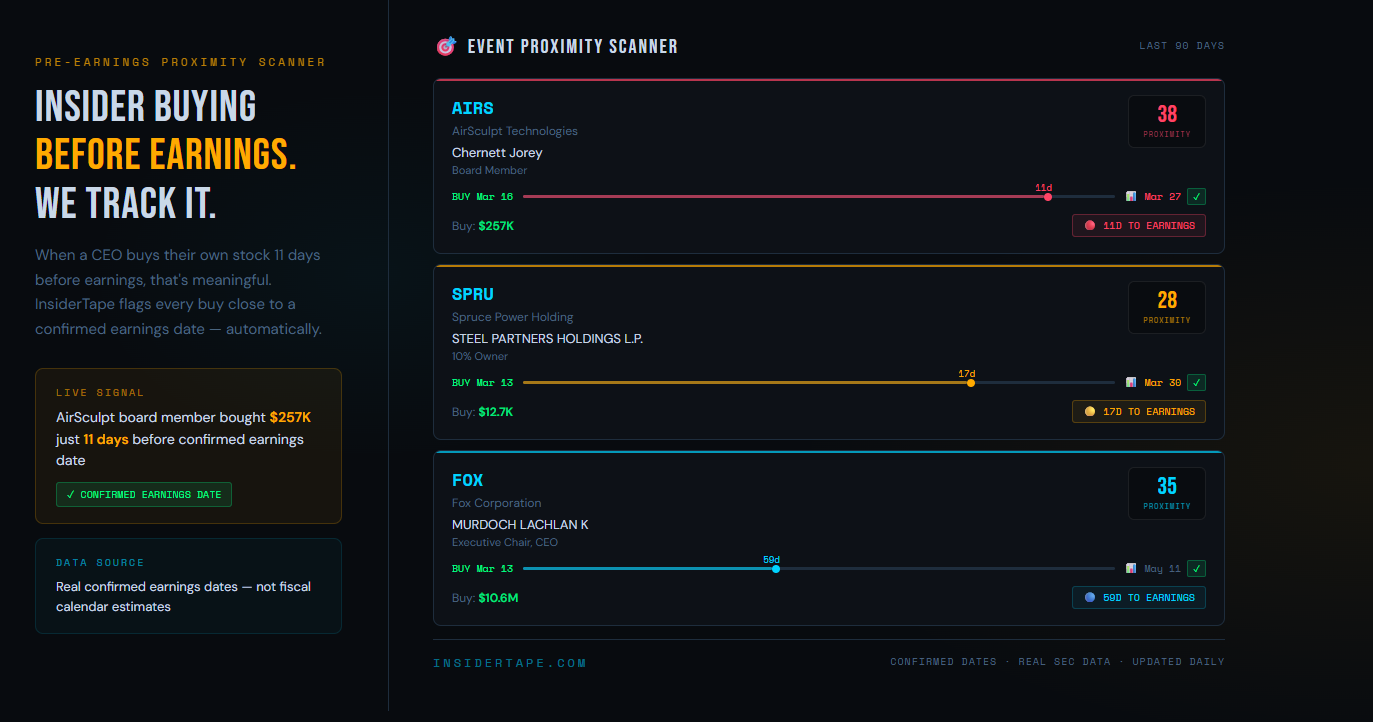This screenshot has height=722, width=1373.
Task: Click the 17d marker on SPRU timeline
Action: [971, 383]
